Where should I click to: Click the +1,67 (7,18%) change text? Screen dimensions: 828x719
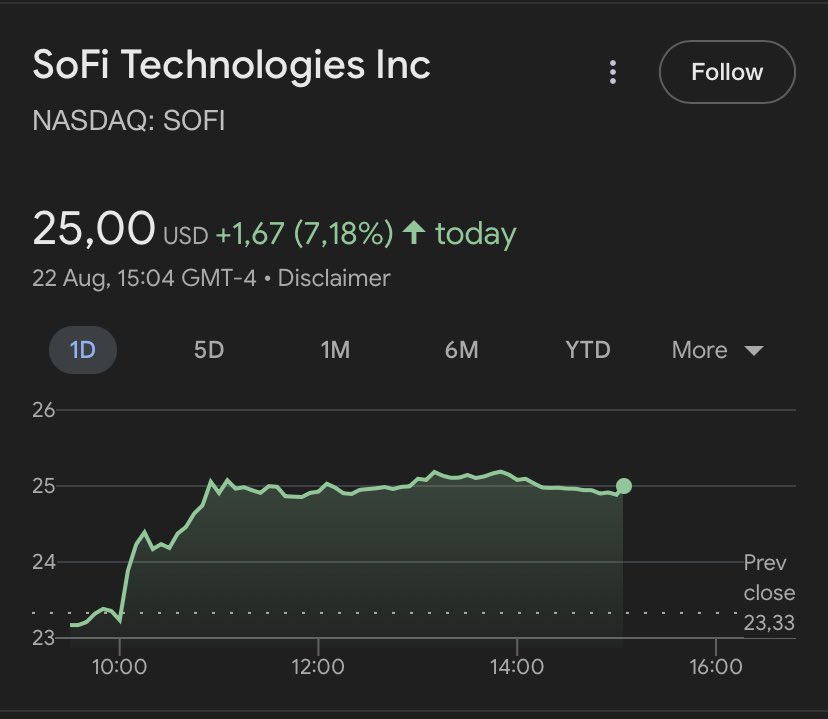[305, 234]
